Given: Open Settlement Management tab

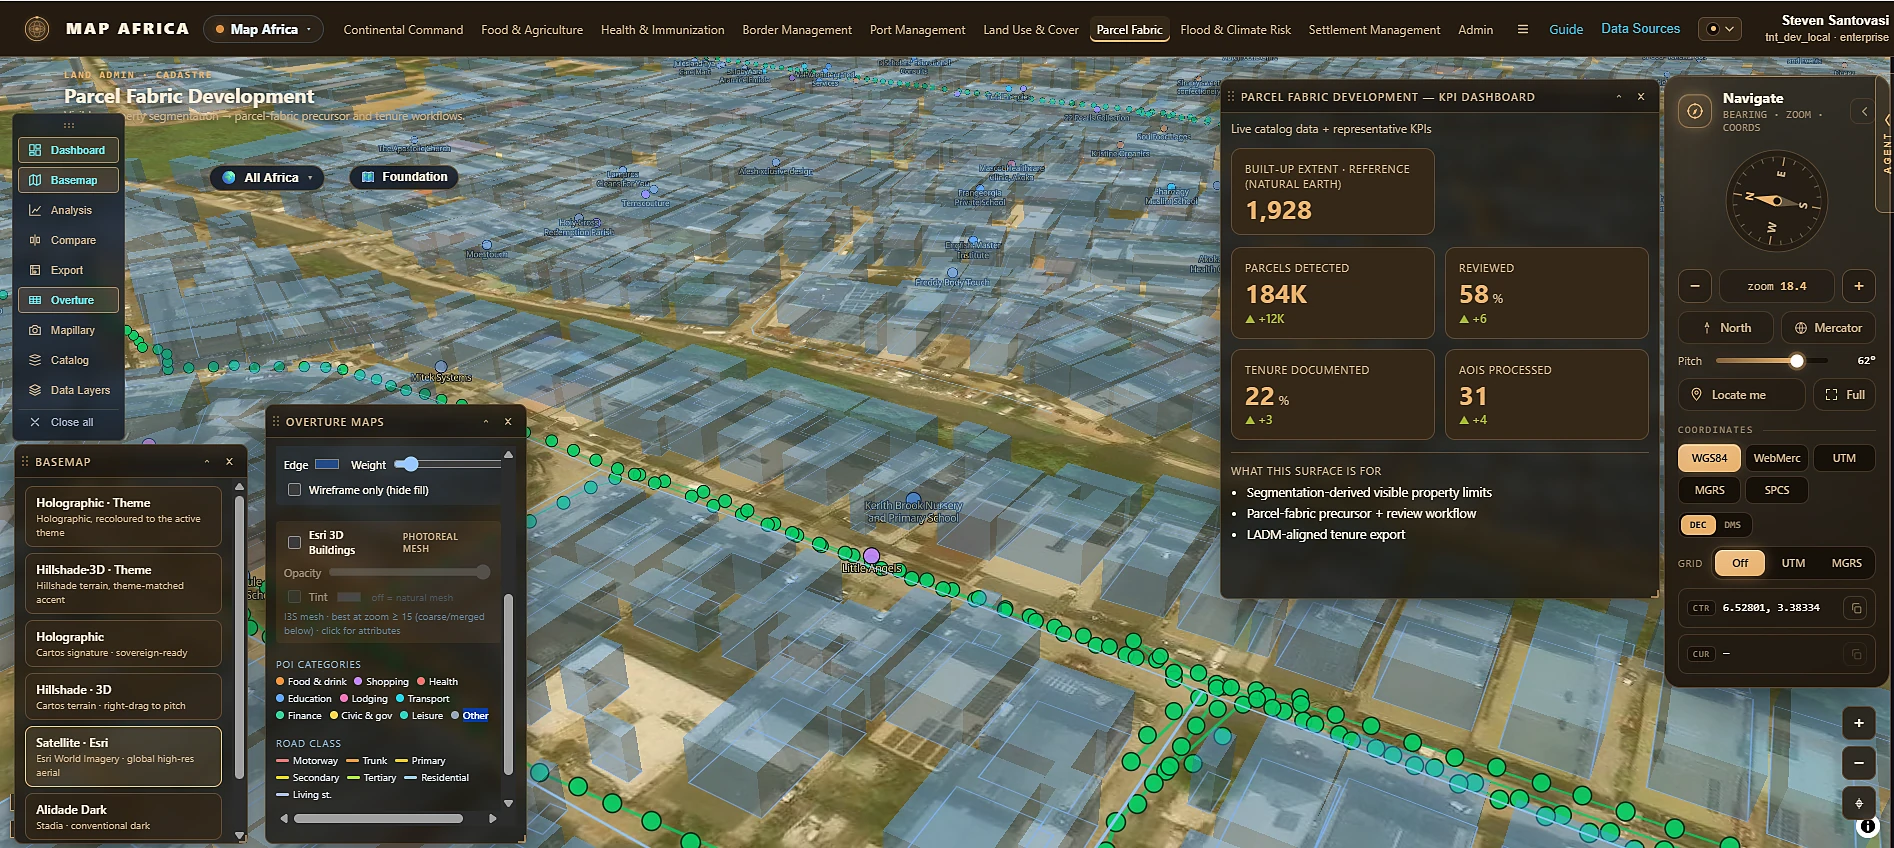Looking at the screenshot, I should coord(1374,30).
